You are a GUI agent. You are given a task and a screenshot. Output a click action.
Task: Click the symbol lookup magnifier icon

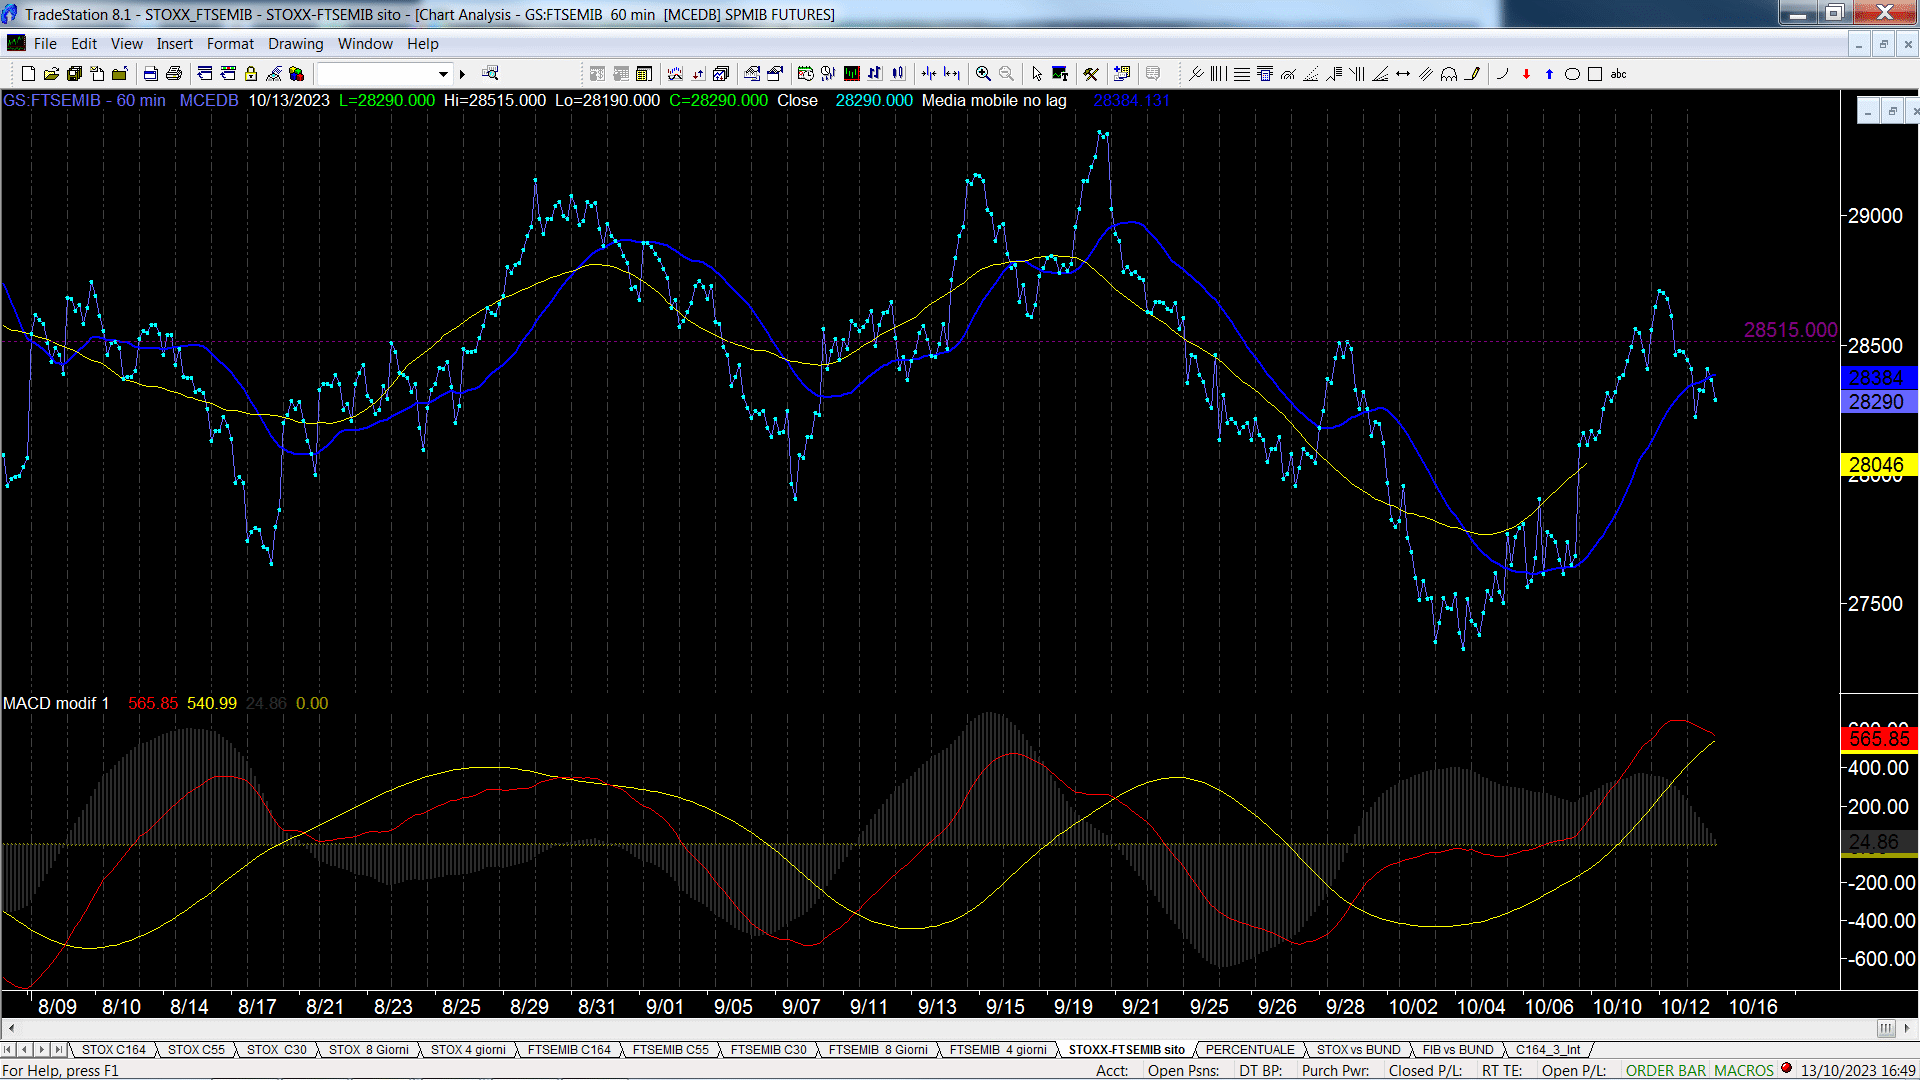coord(490,74)
